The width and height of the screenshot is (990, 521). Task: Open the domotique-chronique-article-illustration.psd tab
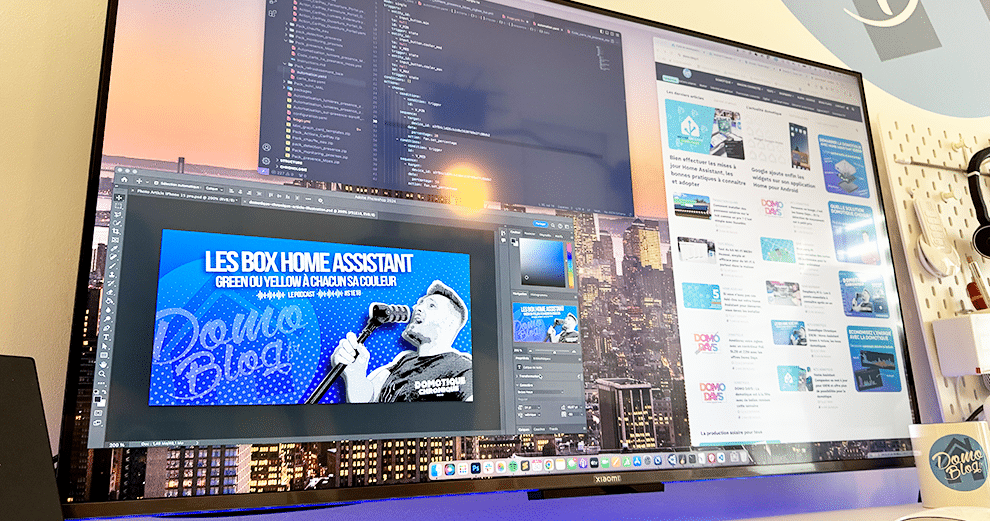pos(309,208)
